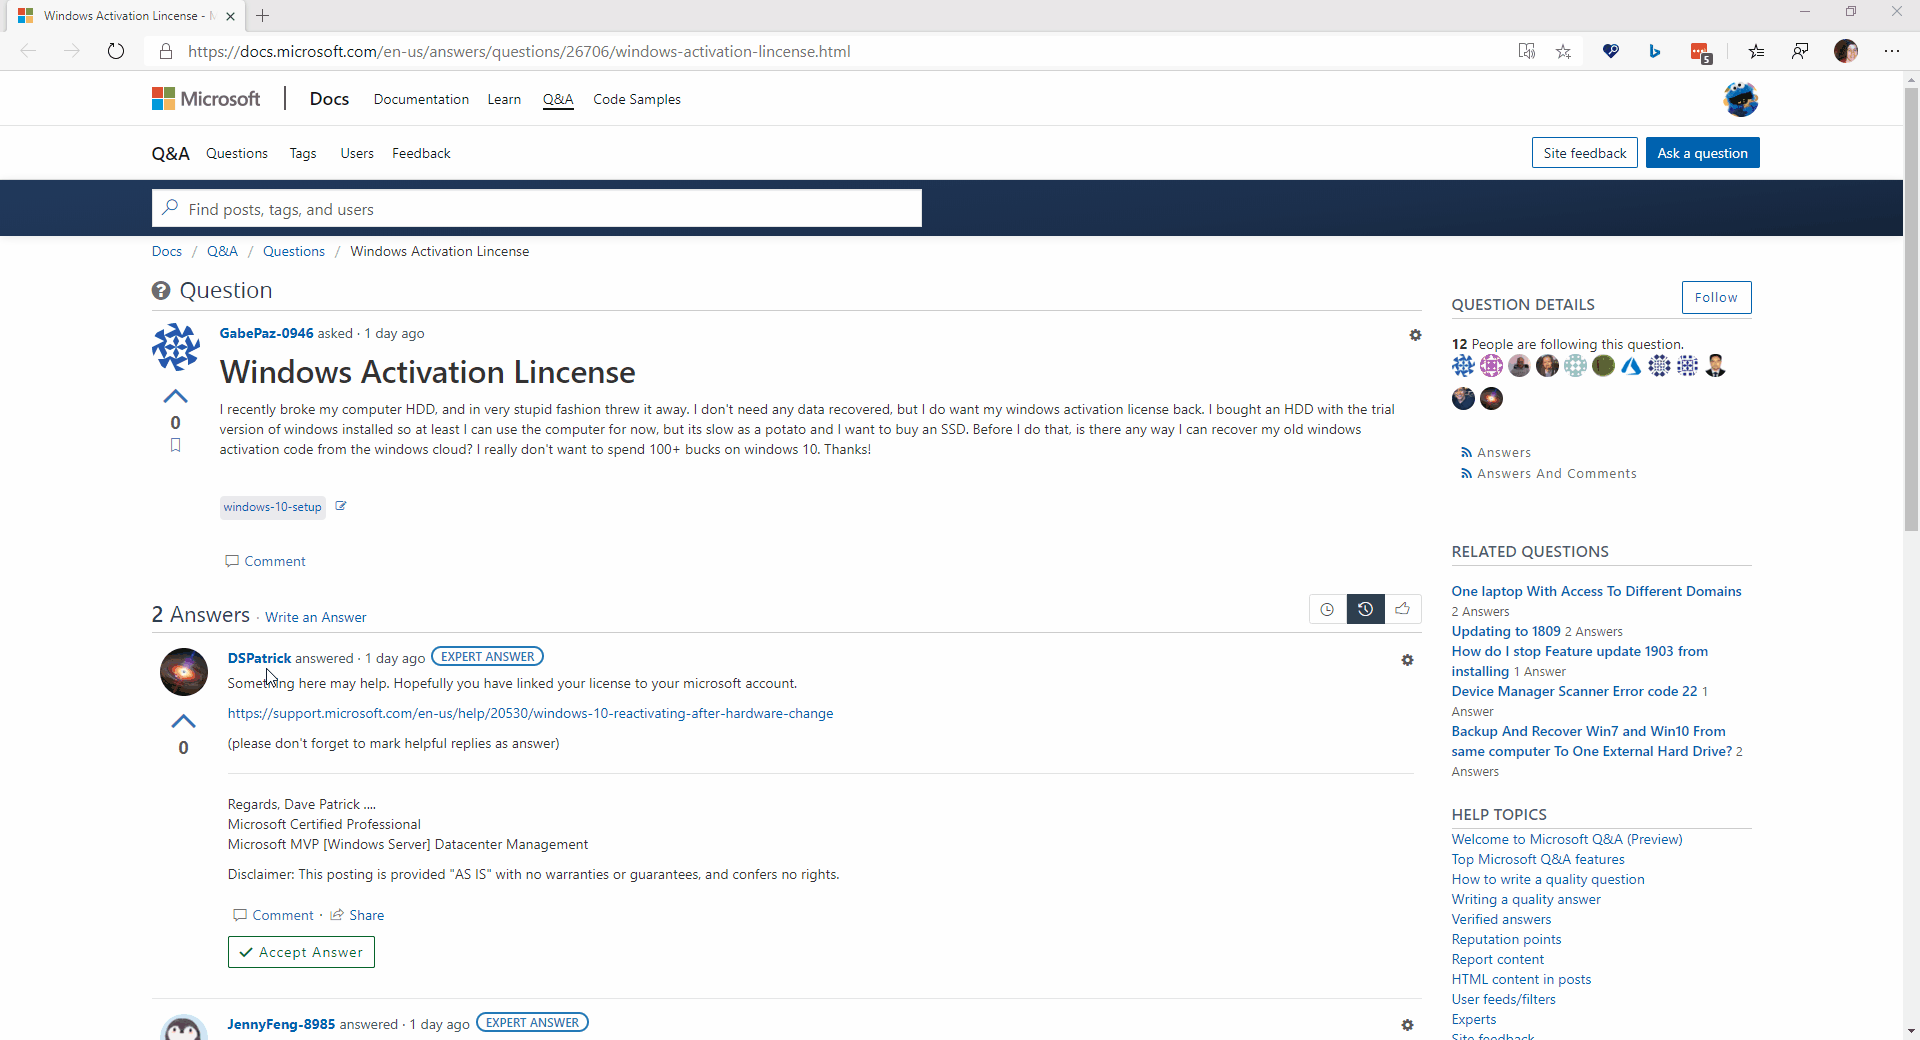The image size is (1920, 1040).
Task: Open the Users tab
Action: click(x=357, y=153)
